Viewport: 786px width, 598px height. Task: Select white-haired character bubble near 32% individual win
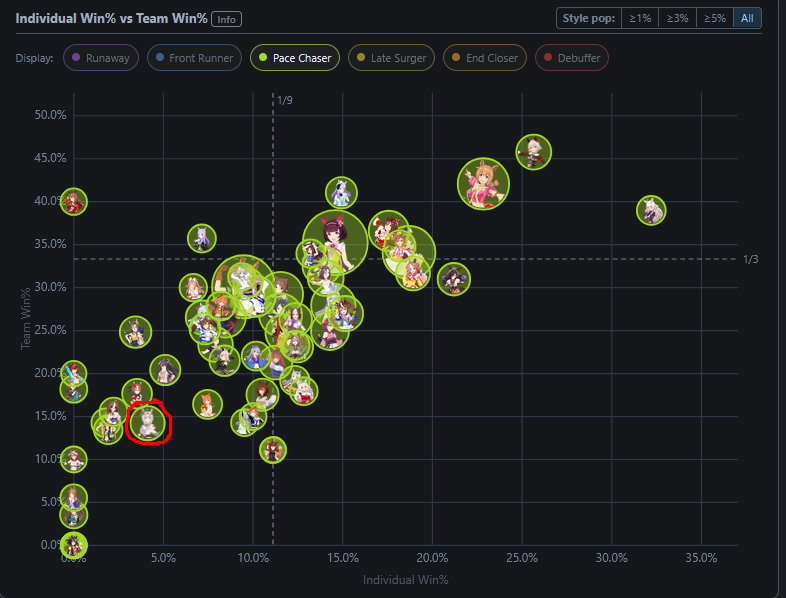(x=651, y=210)
